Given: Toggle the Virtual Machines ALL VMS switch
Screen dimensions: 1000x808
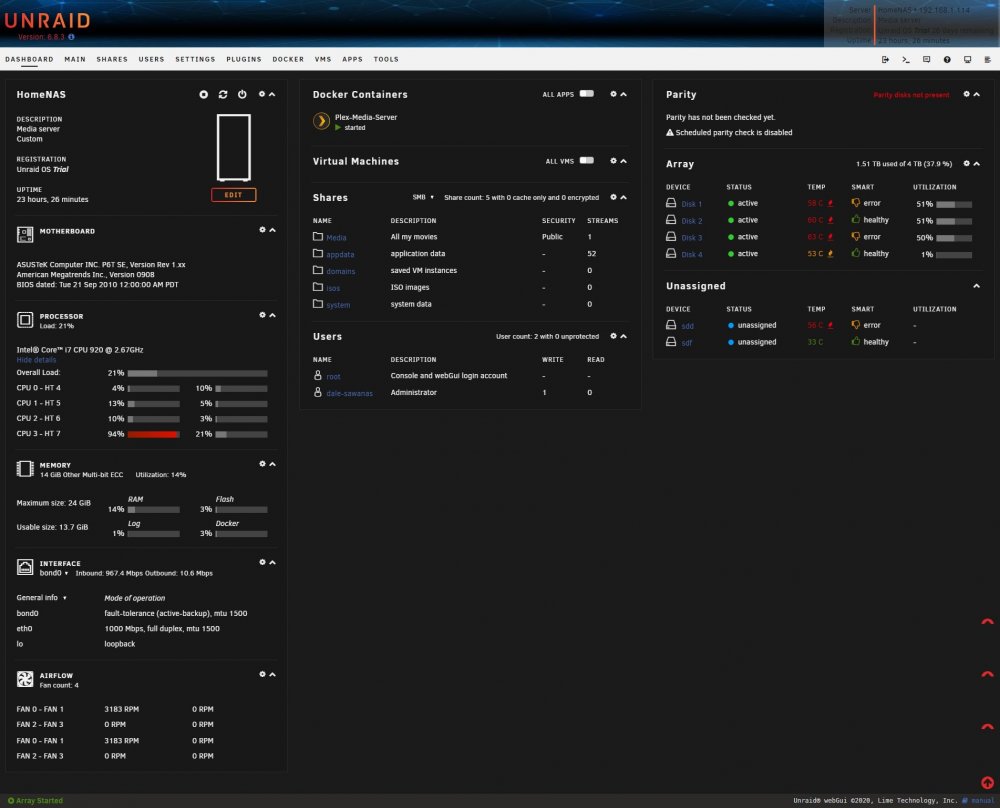Looking at the screenshot, I should point(587,161).
